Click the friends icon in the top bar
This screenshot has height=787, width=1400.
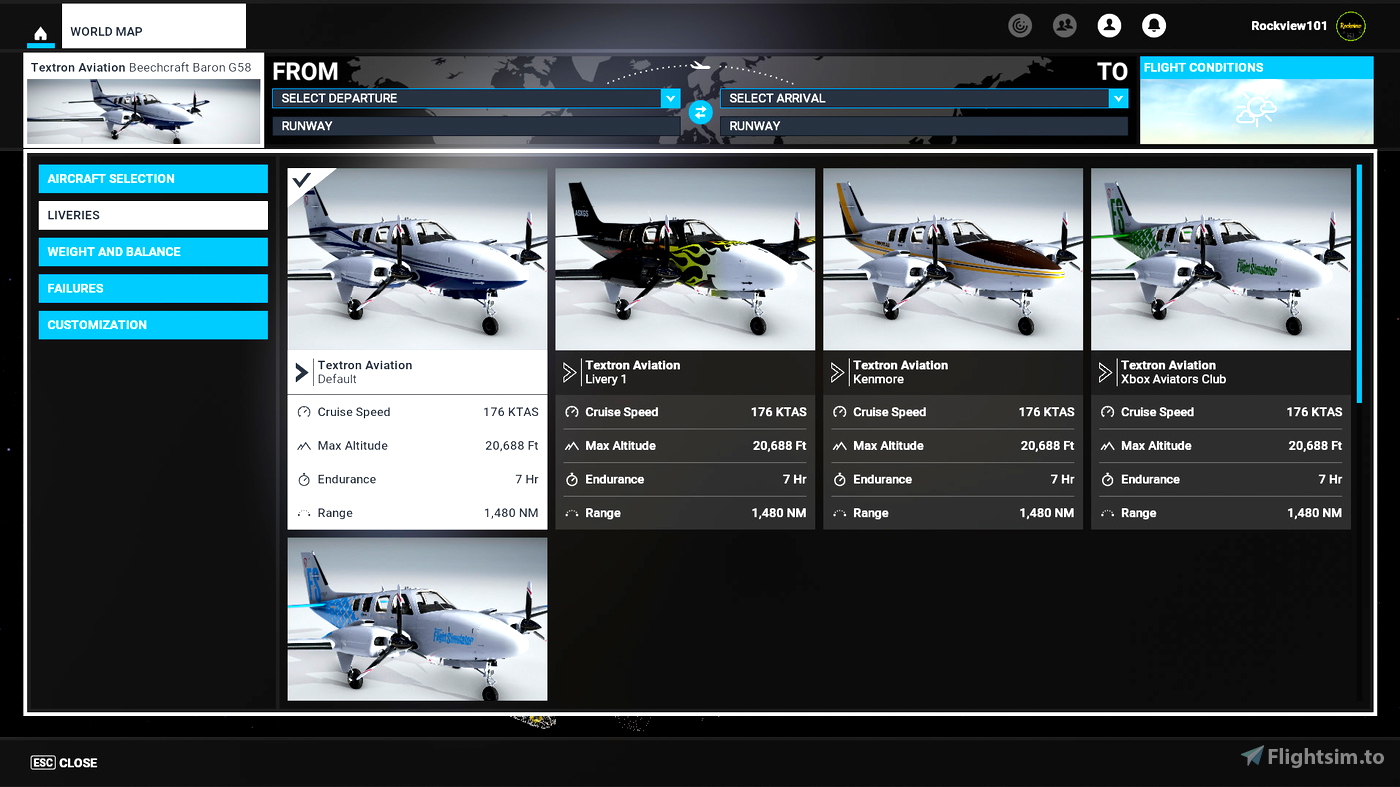pyautogui.click(x=1064, y=25)
